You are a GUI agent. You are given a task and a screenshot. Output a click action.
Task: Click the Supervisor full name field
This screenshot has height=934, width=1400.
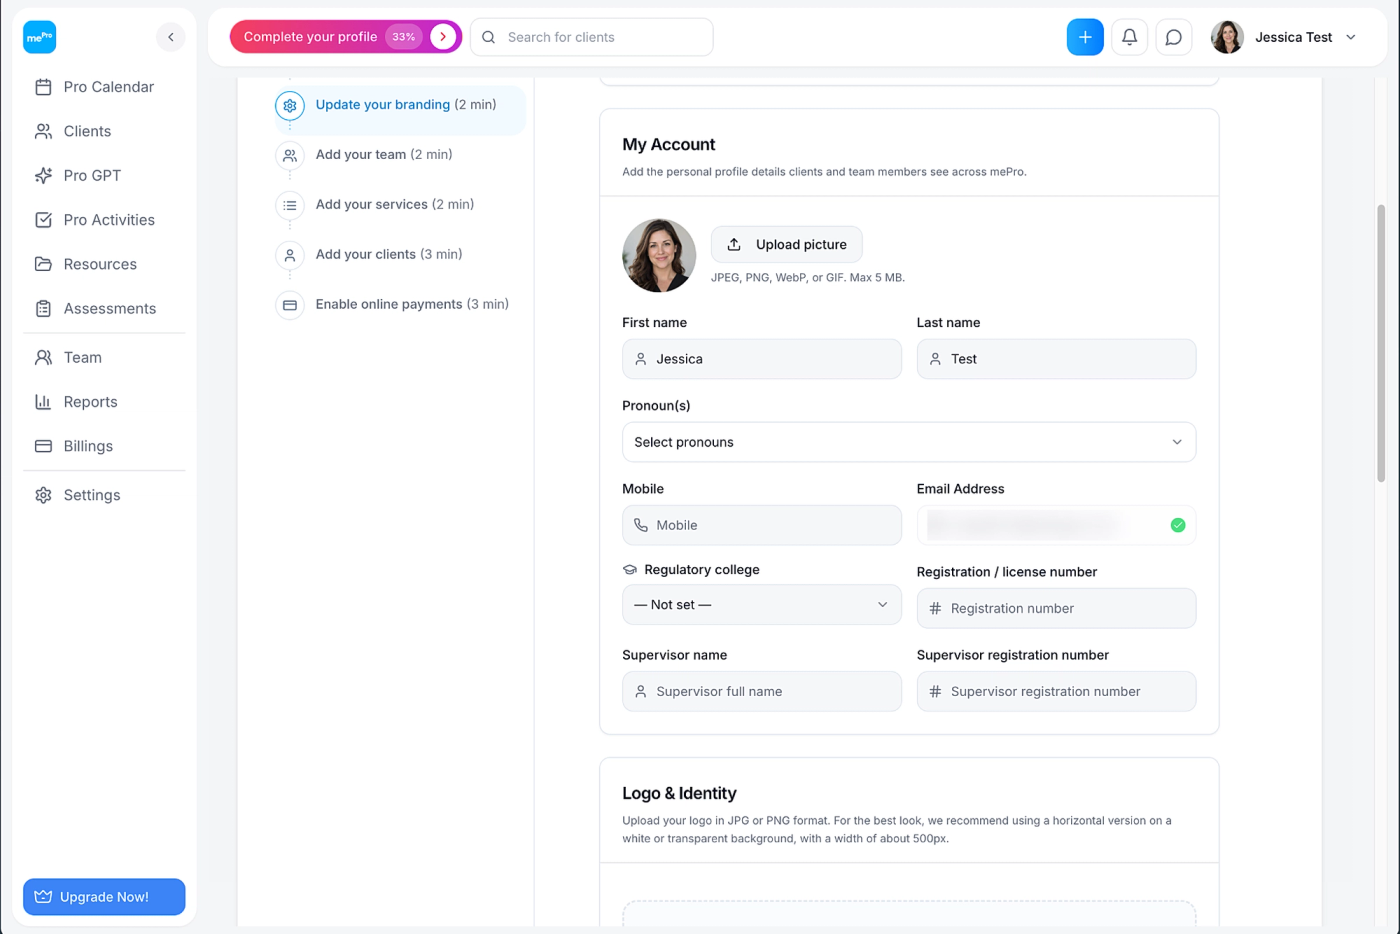click(762, 691)
